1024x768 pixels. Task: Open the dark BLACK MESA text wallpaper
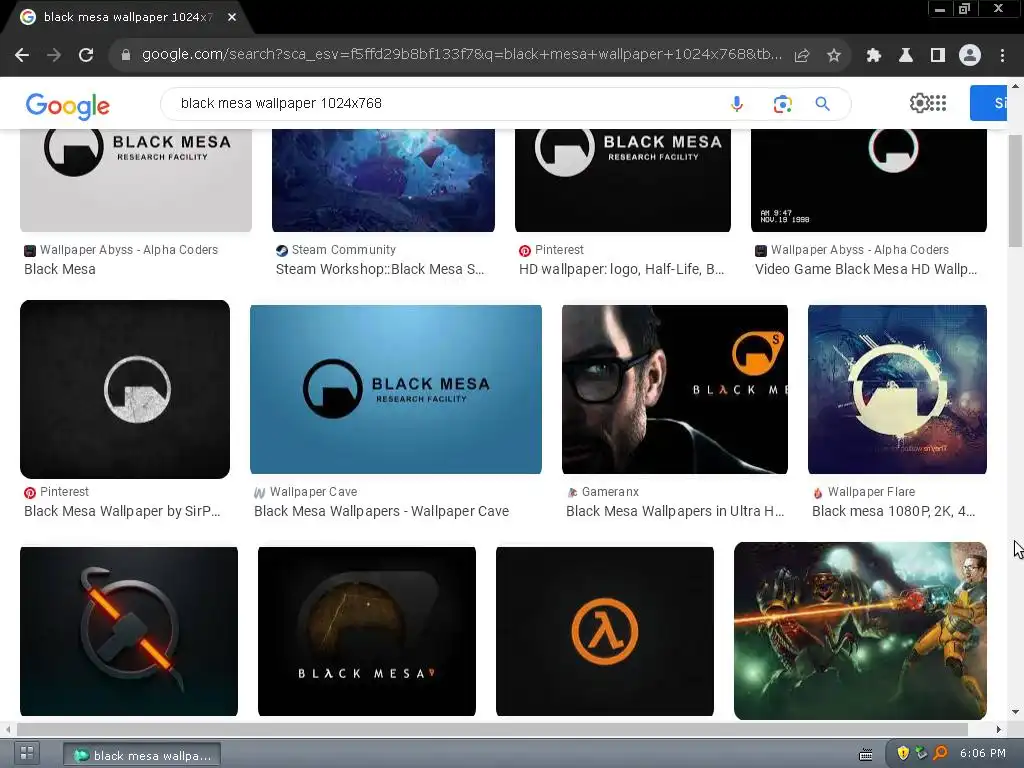click(x=366, y=632)
